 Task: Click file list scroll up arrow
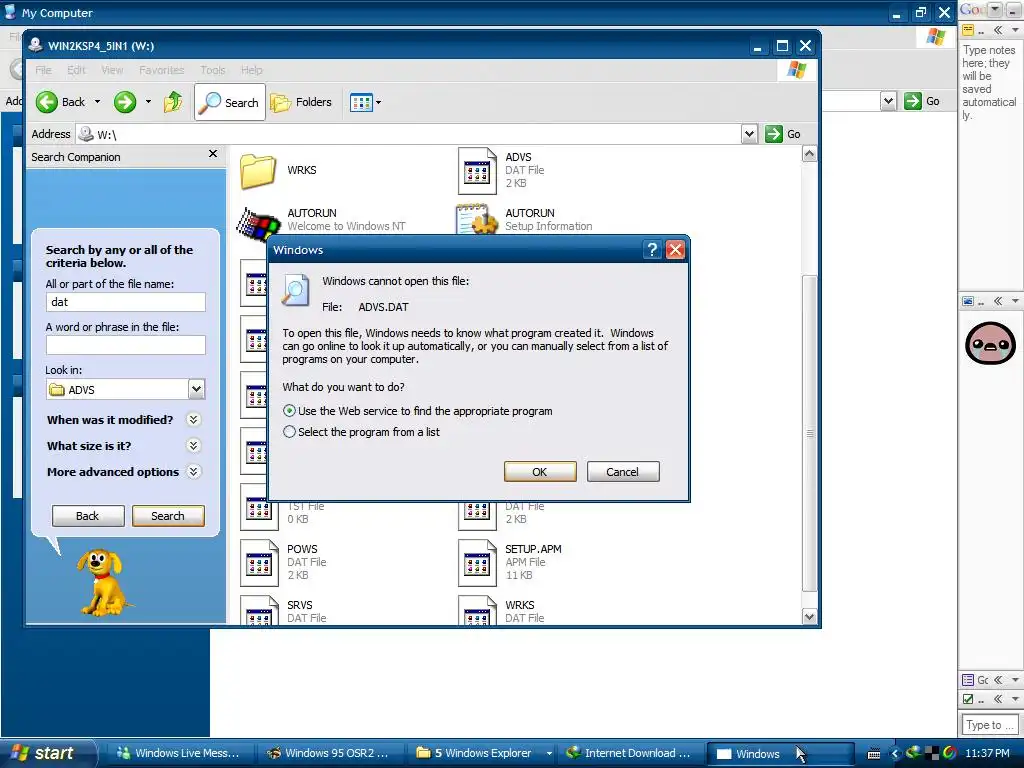click(x=810, y=154)
